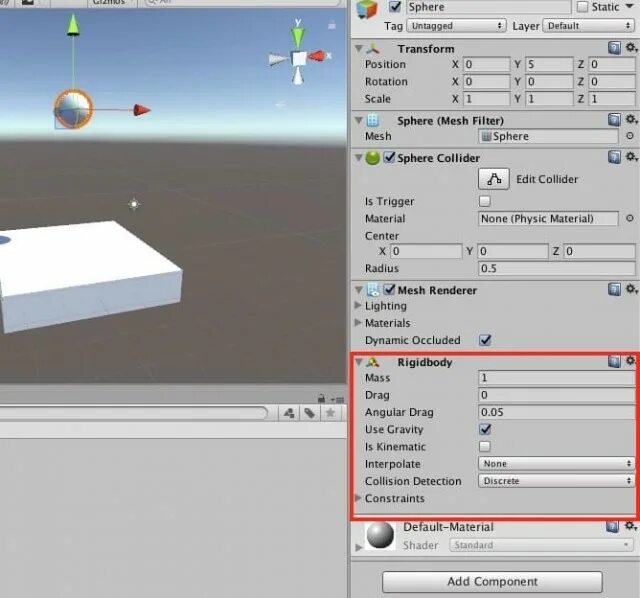
Task: Collapse the Rigidbody component
Action: pyautogui.click(x=359, y=362)
